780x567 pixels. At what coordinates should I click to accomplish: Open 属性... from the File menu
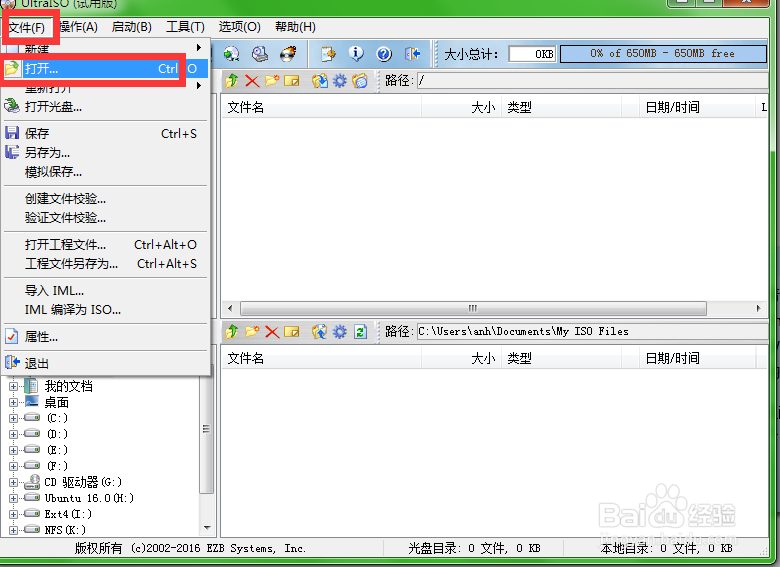[x=104, y=337]
